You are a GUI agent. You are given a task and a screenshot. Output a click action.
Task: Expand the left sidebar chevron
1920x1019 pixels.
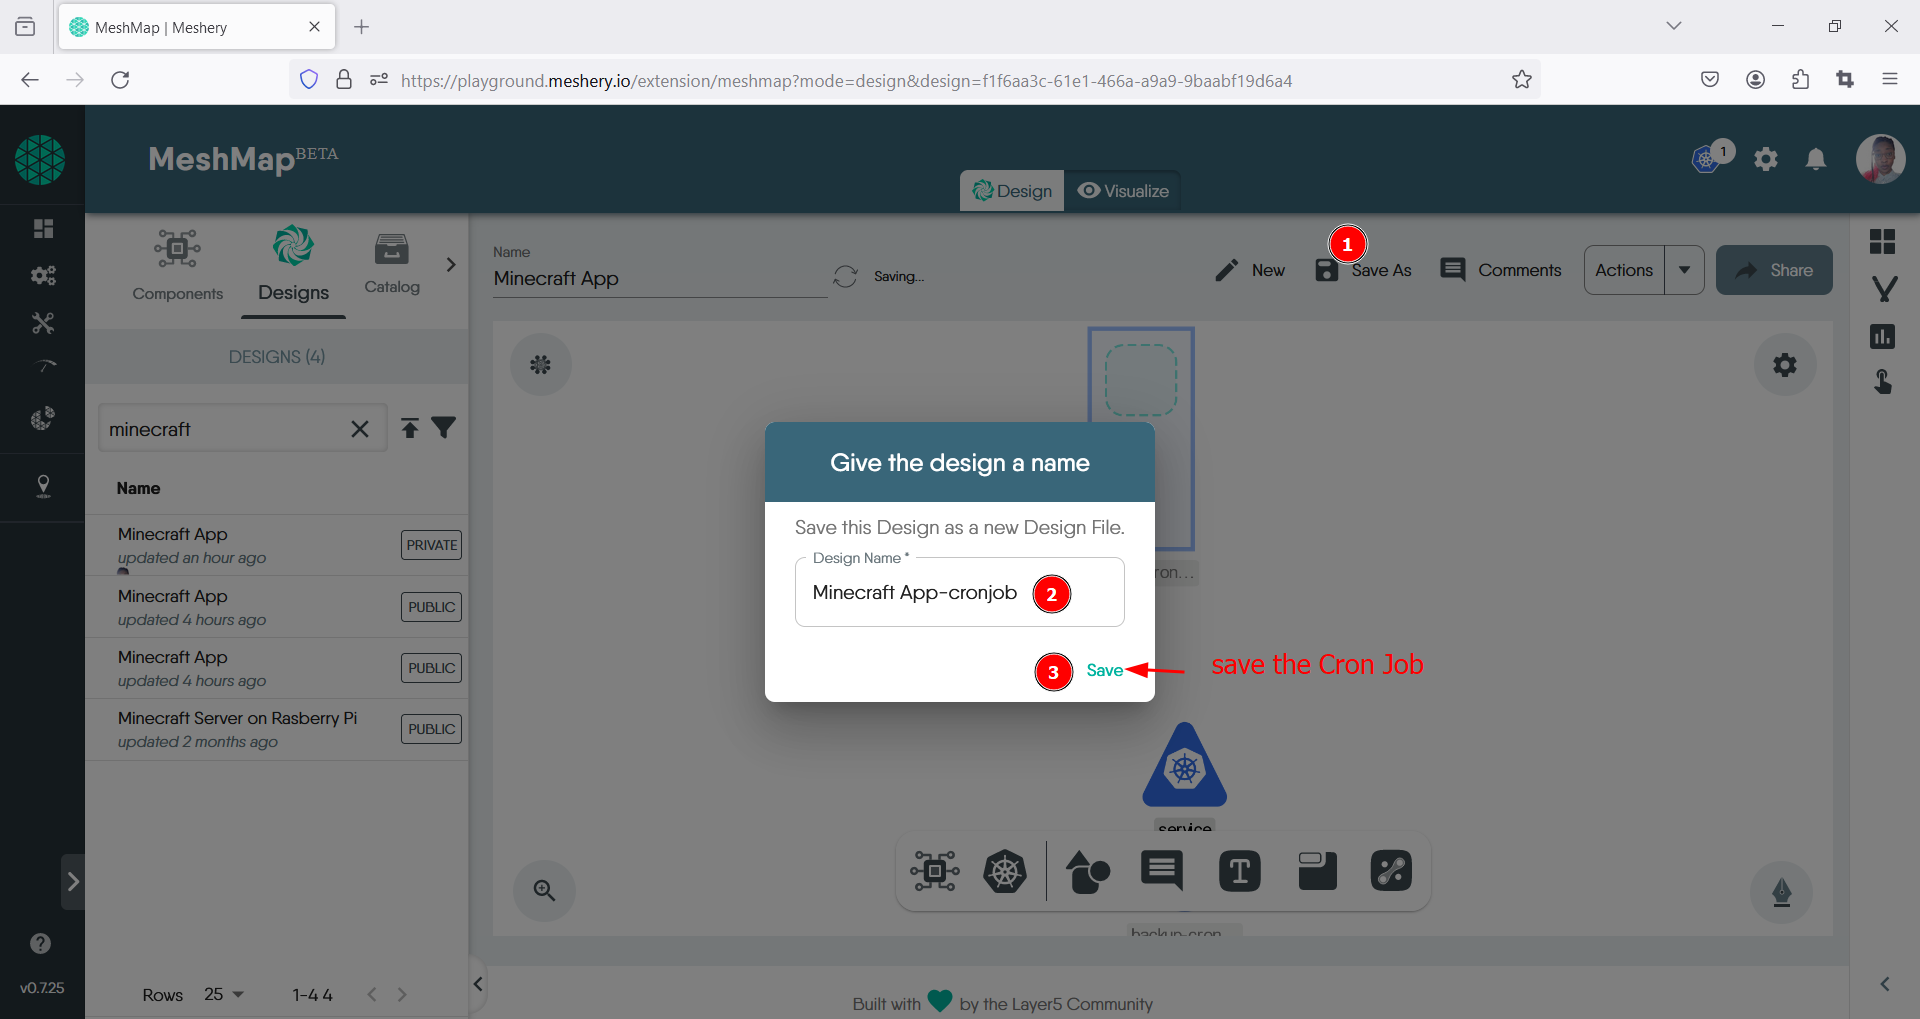(x=73, y=881)
